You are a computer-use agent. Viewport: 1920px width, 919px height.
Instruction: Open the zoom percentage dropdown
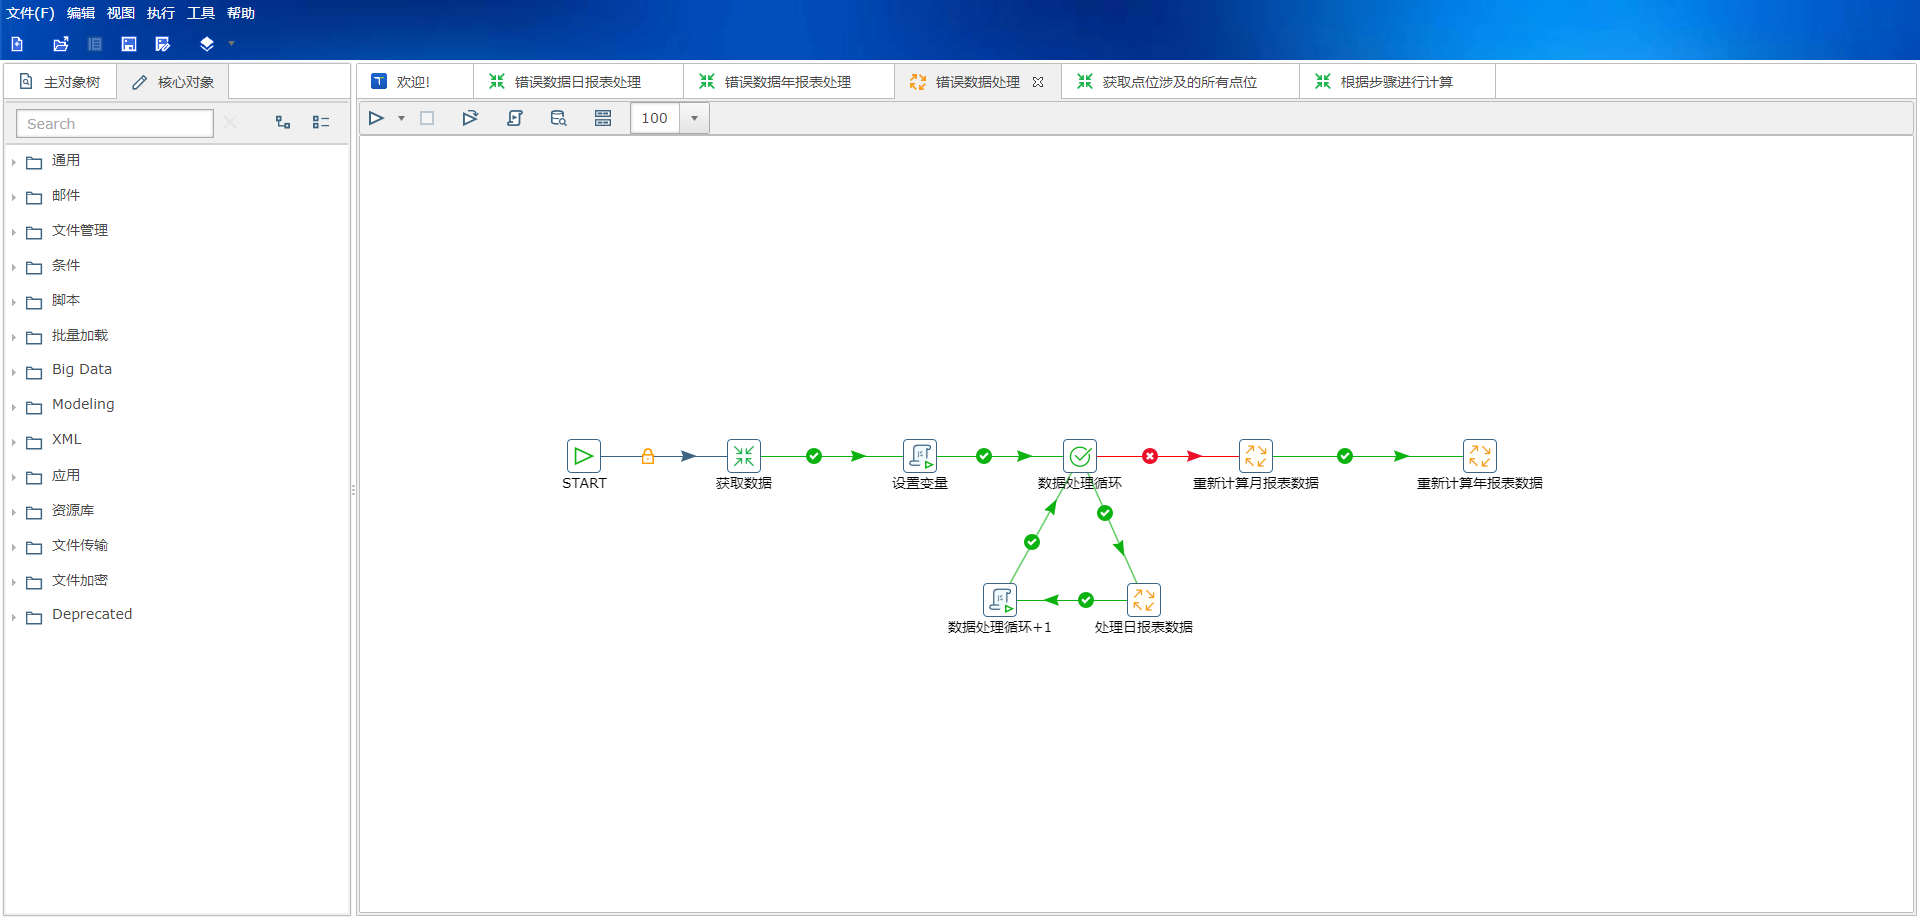click(x=694, y=118)
